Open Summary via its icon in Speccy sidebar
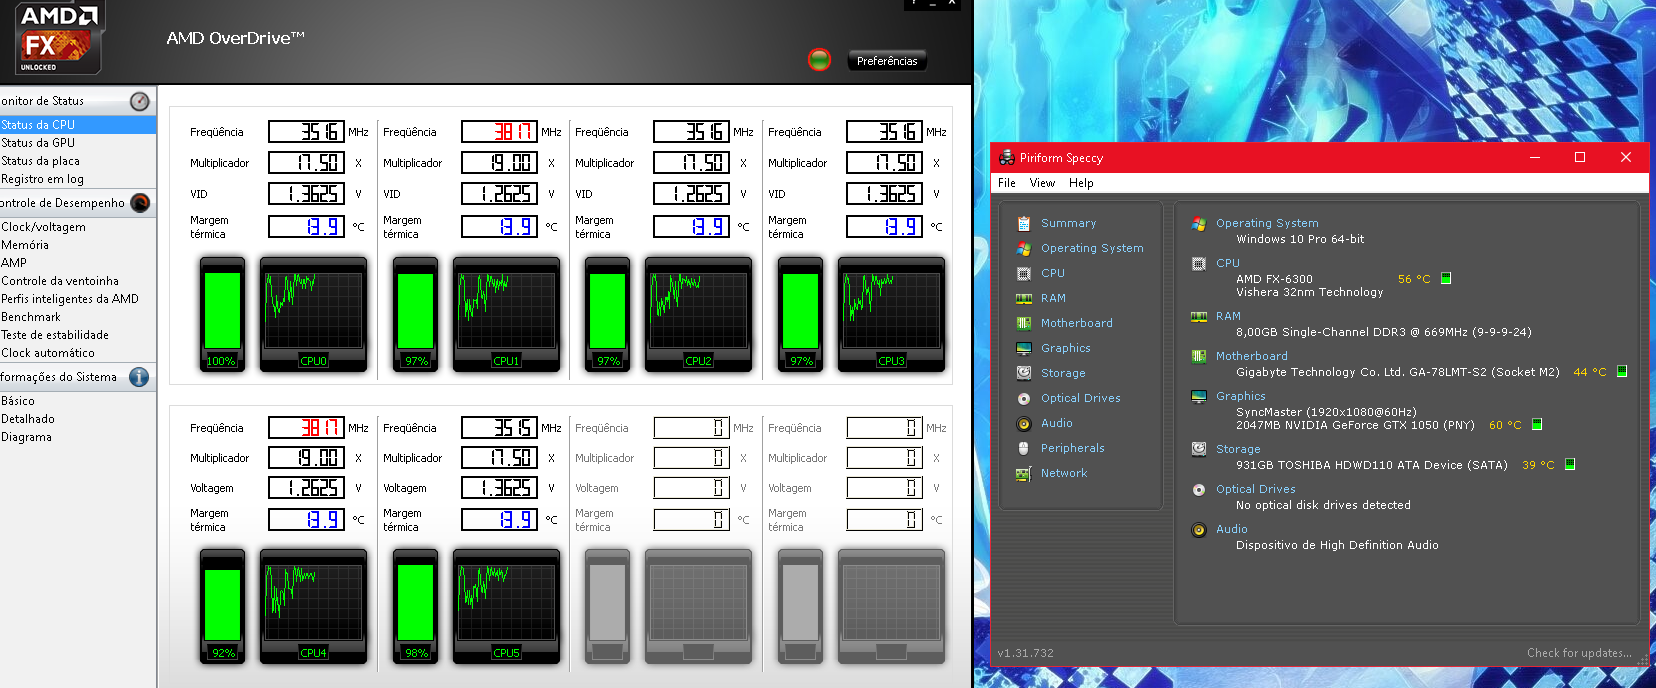 point(1024,223)
